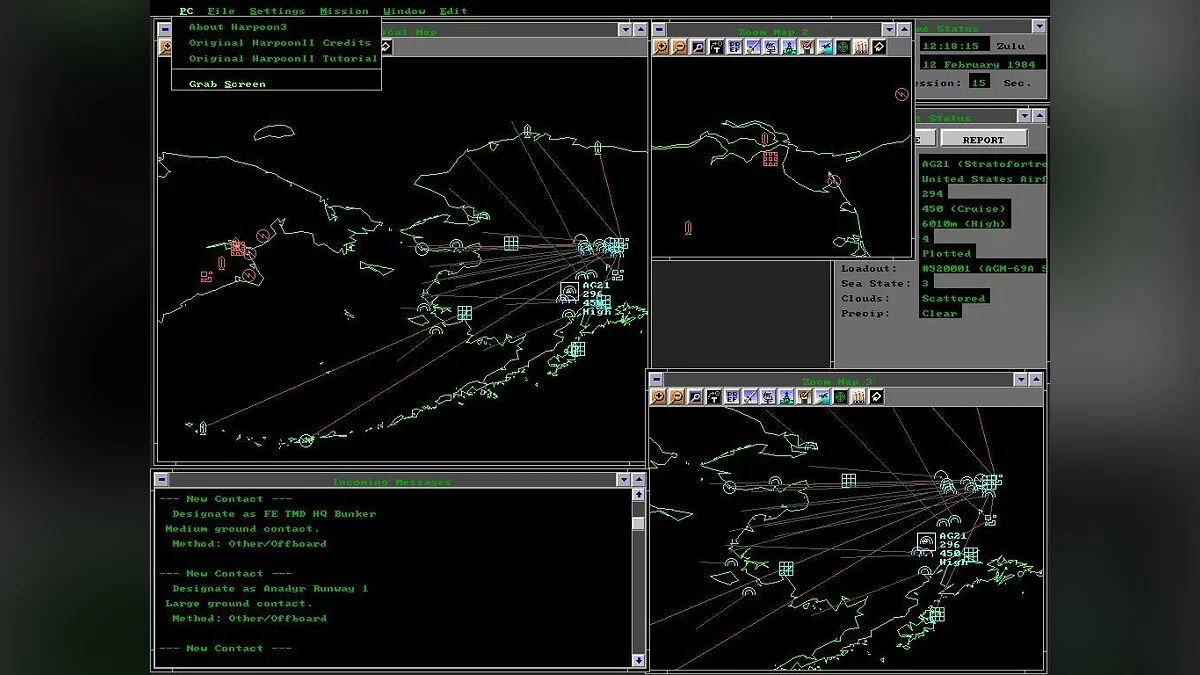Click the down-arrow button on Time Status title bar

(1039, 26)
